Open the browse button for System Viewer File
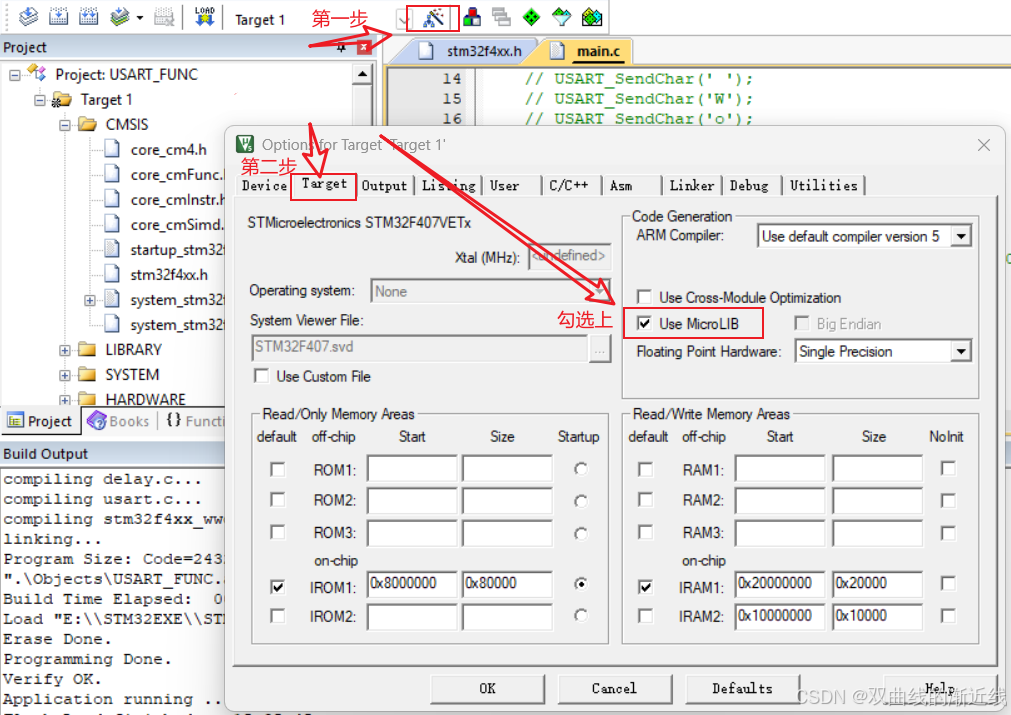The width and height of the screenshot is (1011, 715). coord(600,348)
